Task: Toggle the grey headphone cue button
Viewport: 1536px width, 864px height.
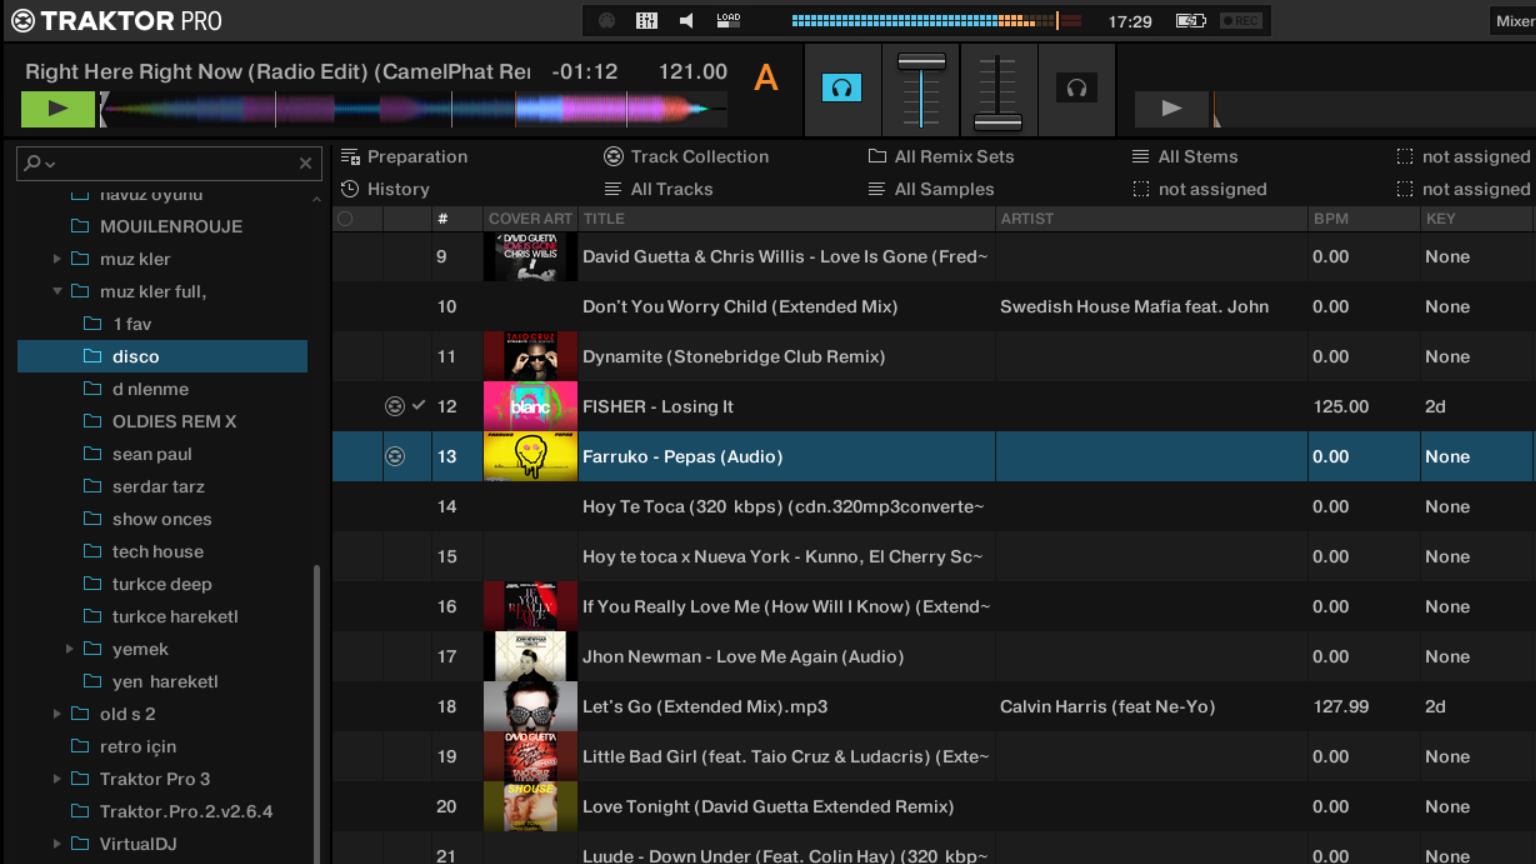Action: [1076, 88]
